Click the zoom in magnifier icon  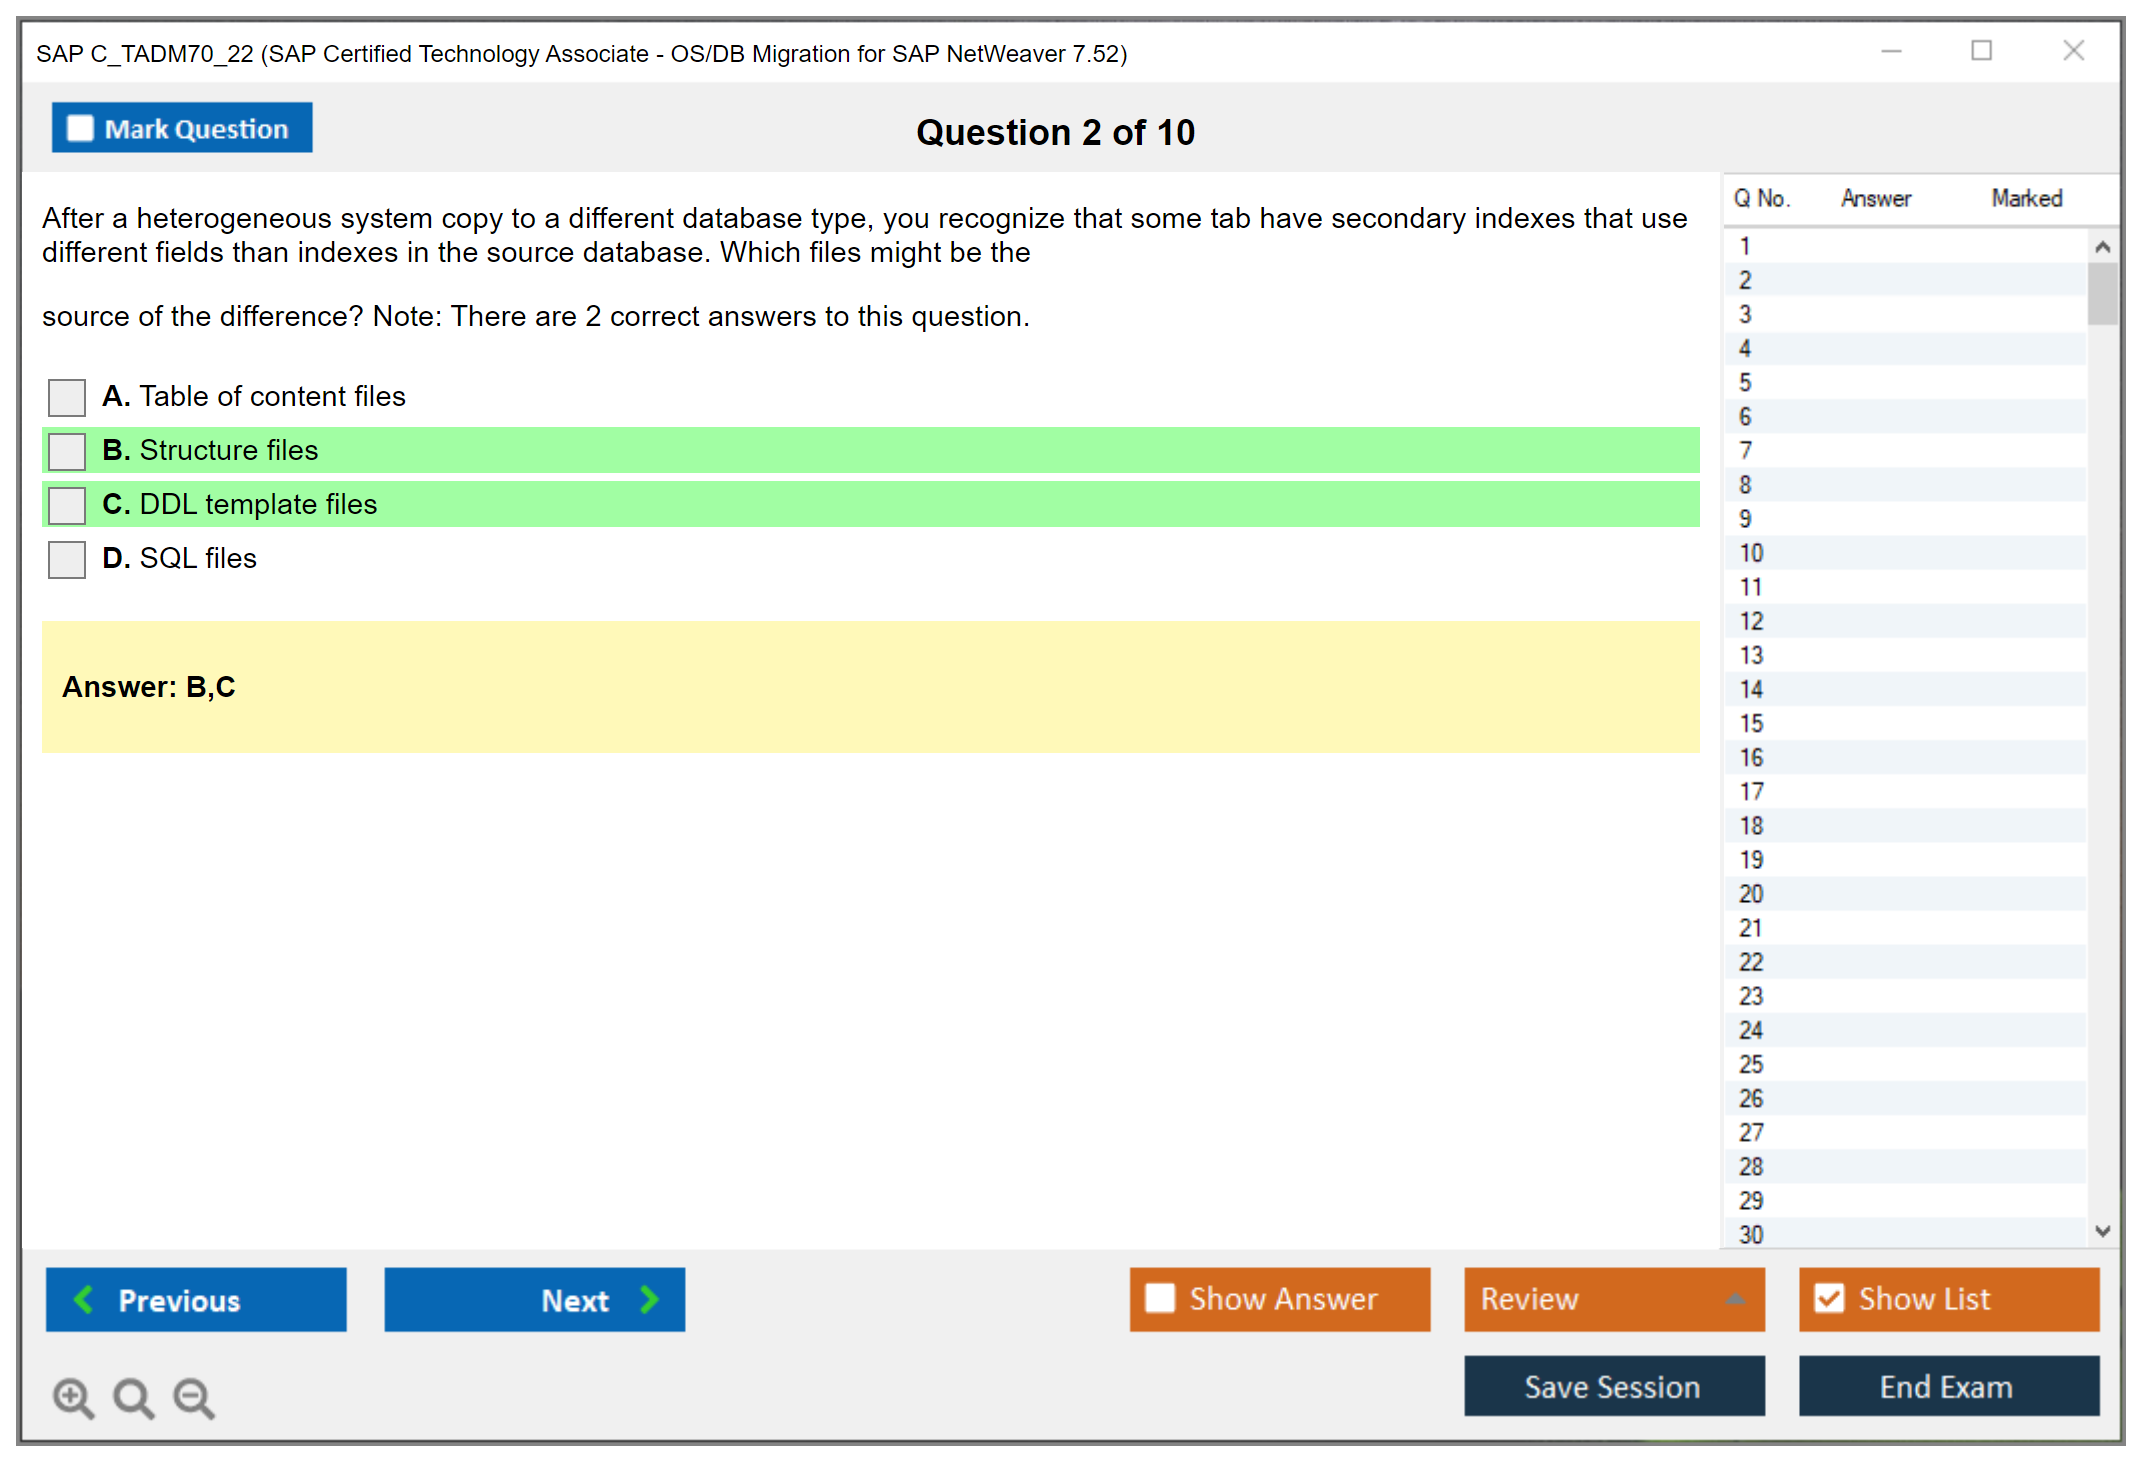(x=73, y=1397)
